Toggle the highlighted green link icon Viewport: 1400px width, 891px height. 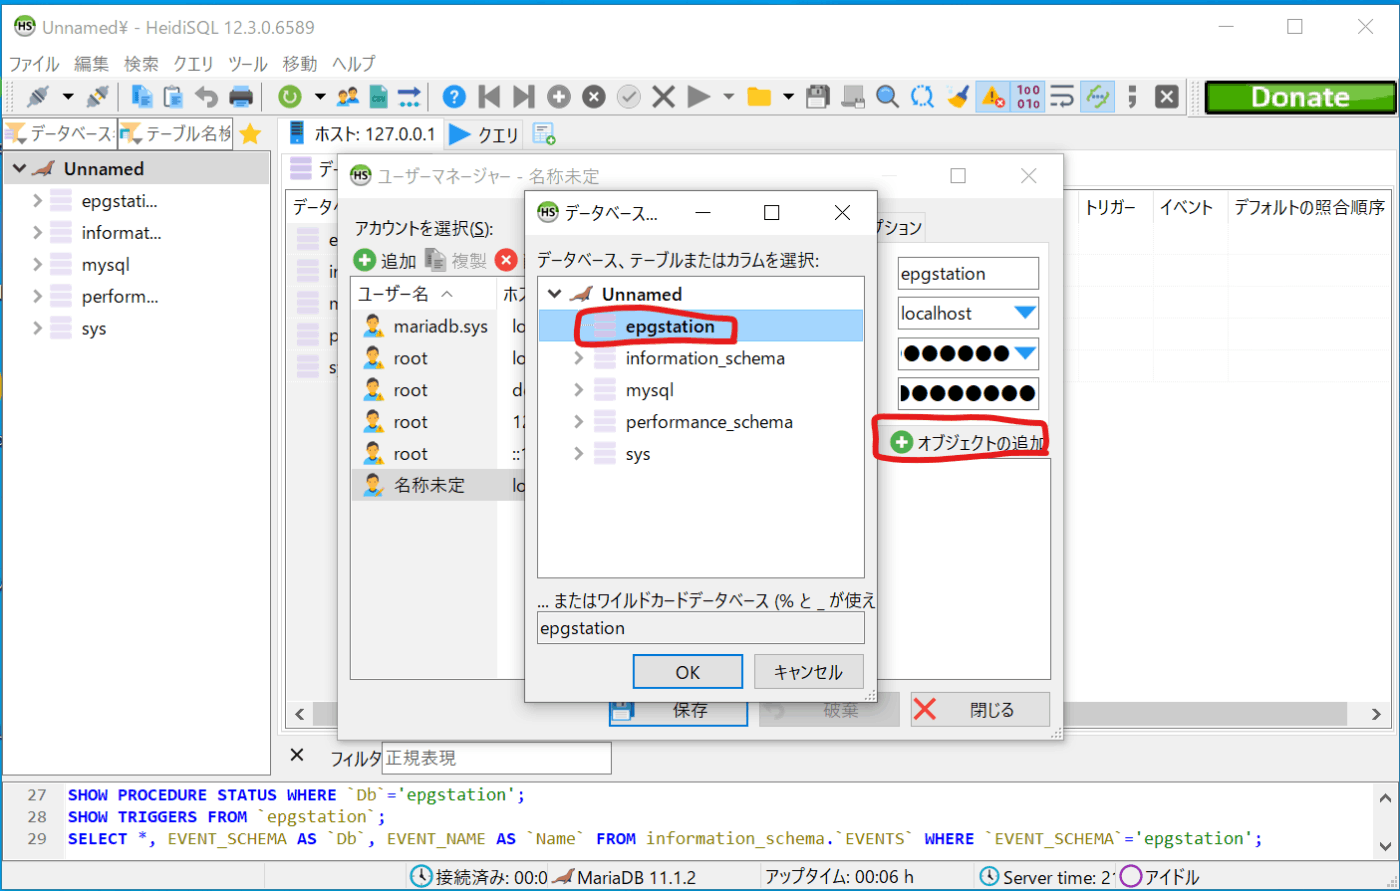(1097, 97)
